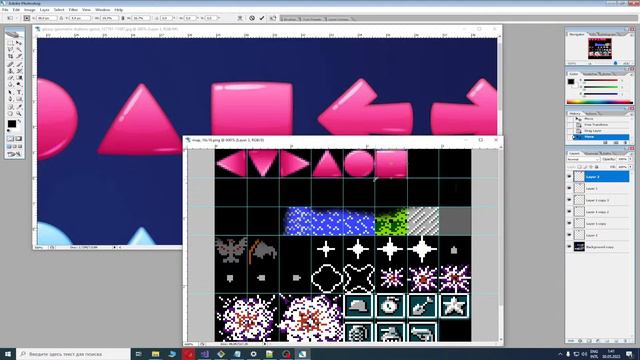Open the Image menu
Screen dimensions: 640x360
point(29,9)
